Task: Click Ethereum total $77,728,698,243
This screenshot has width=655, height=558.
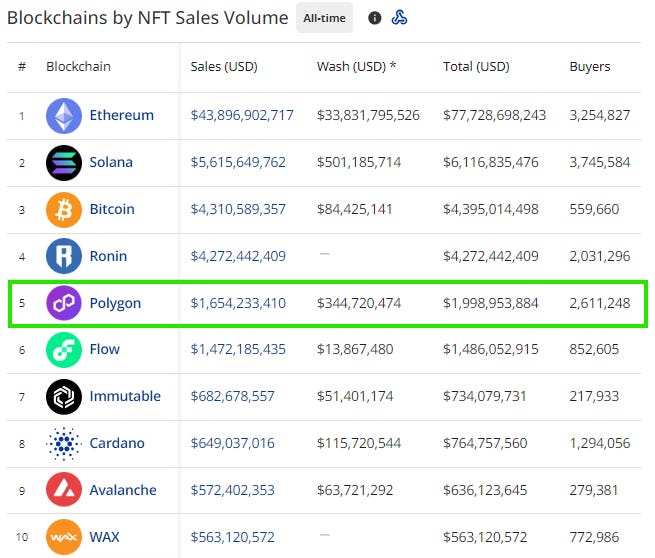Action: click(x=495, y=115)
